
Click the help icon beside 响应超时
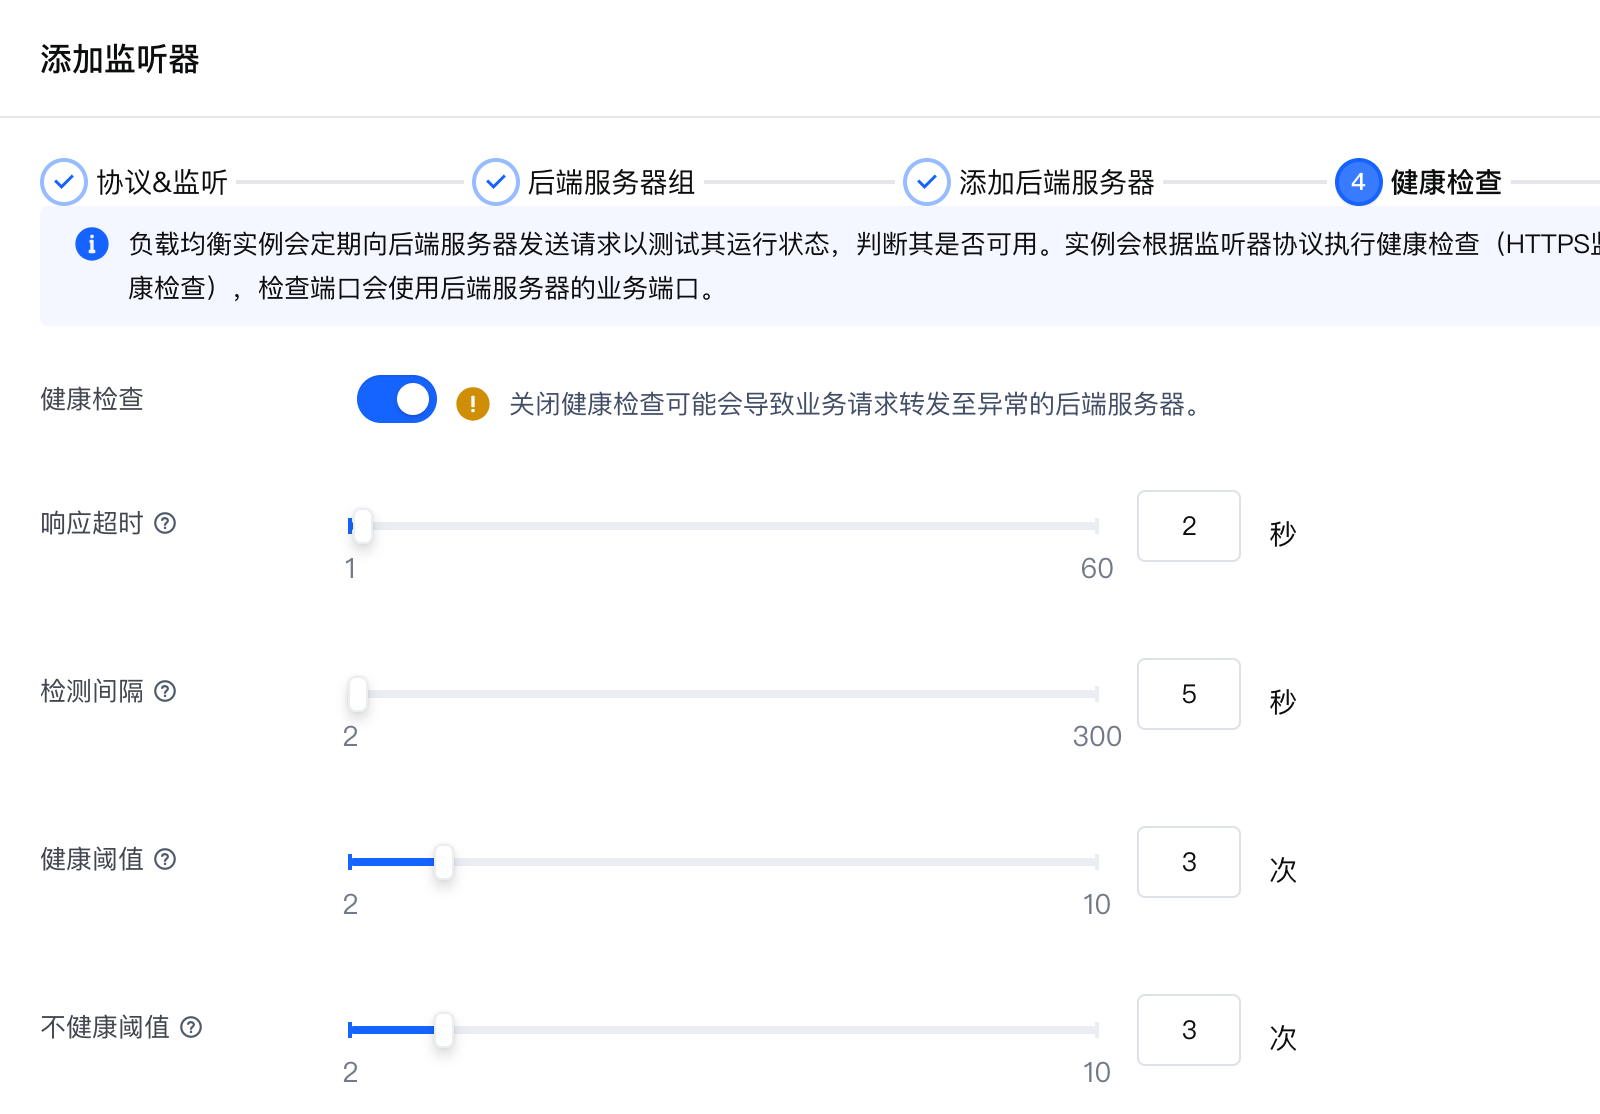166,523
